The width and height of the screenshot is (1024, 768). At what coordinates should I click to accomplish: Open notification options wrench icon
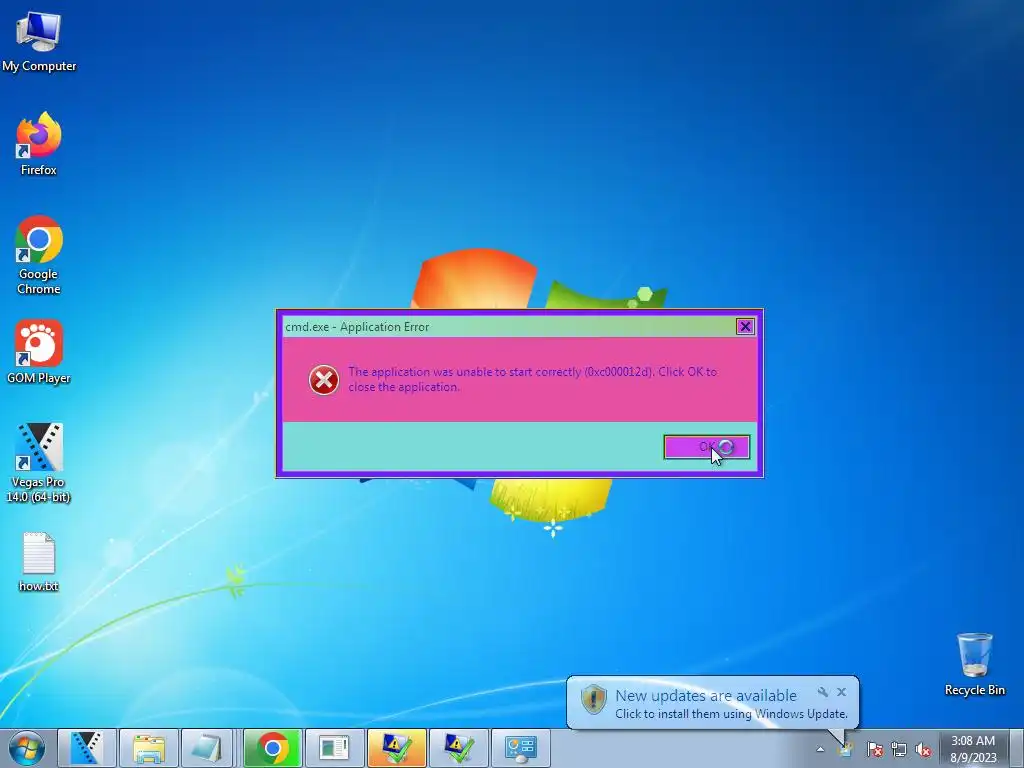pyautogui.click(x=823, y=692)
